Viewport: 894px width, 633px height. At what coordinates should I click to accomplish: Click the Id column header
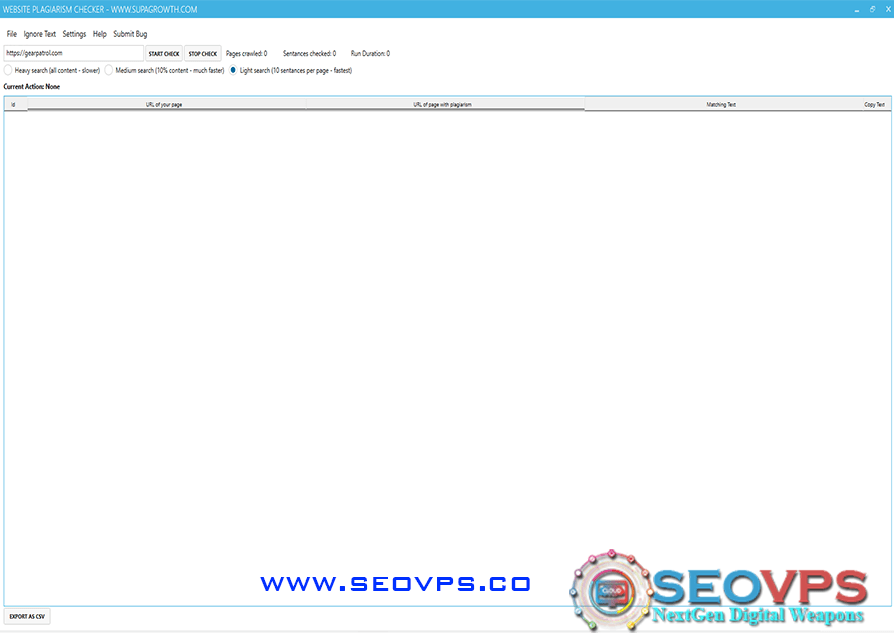point(15,104)
